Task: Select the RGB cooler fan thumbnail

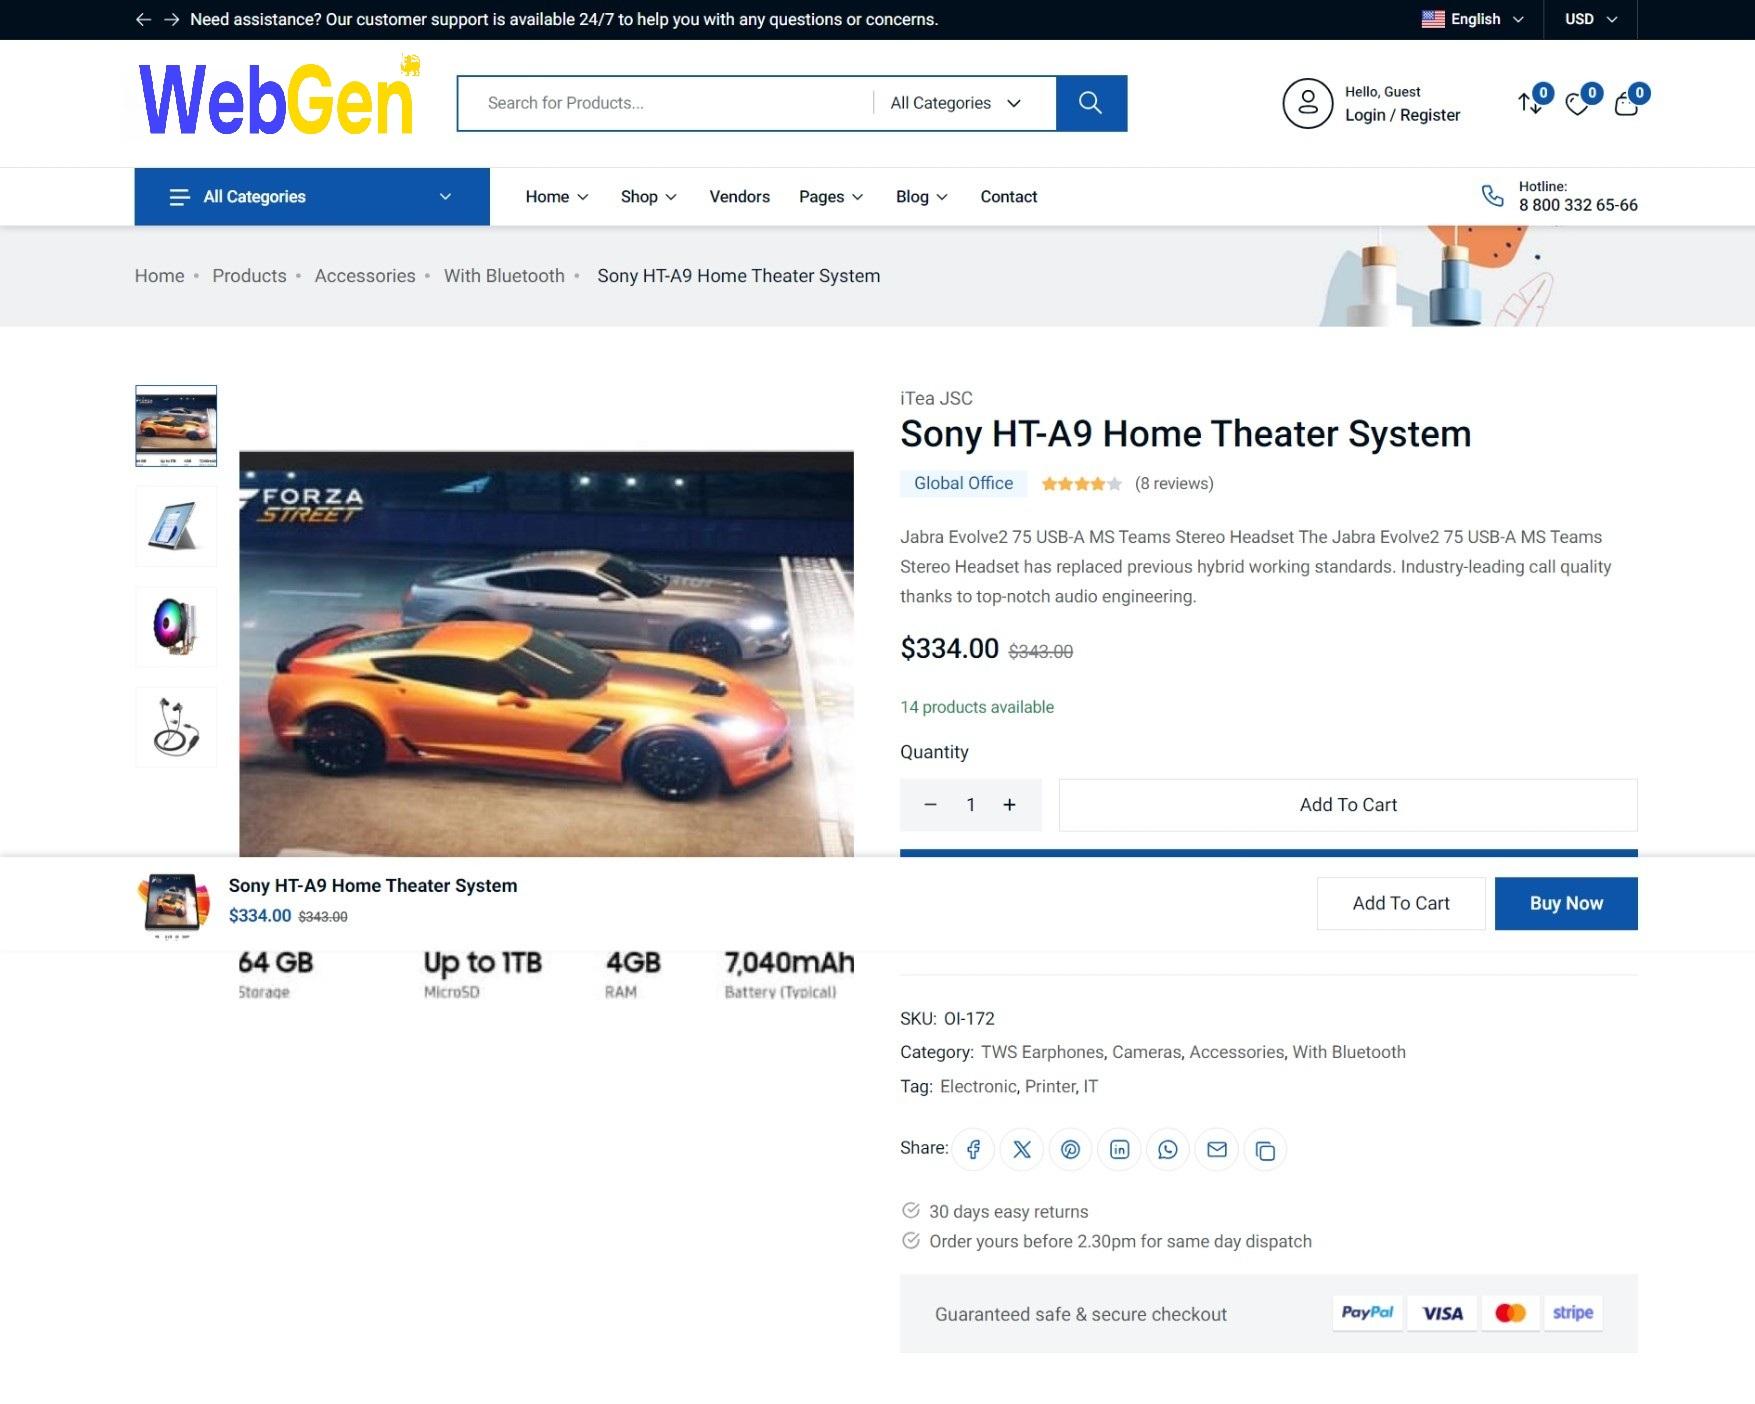Action: 176,626
